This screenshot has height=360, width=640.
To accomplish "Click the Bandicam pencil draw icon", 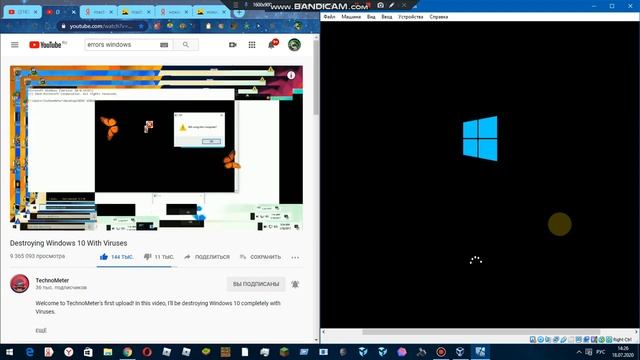I will pos(392,5).
